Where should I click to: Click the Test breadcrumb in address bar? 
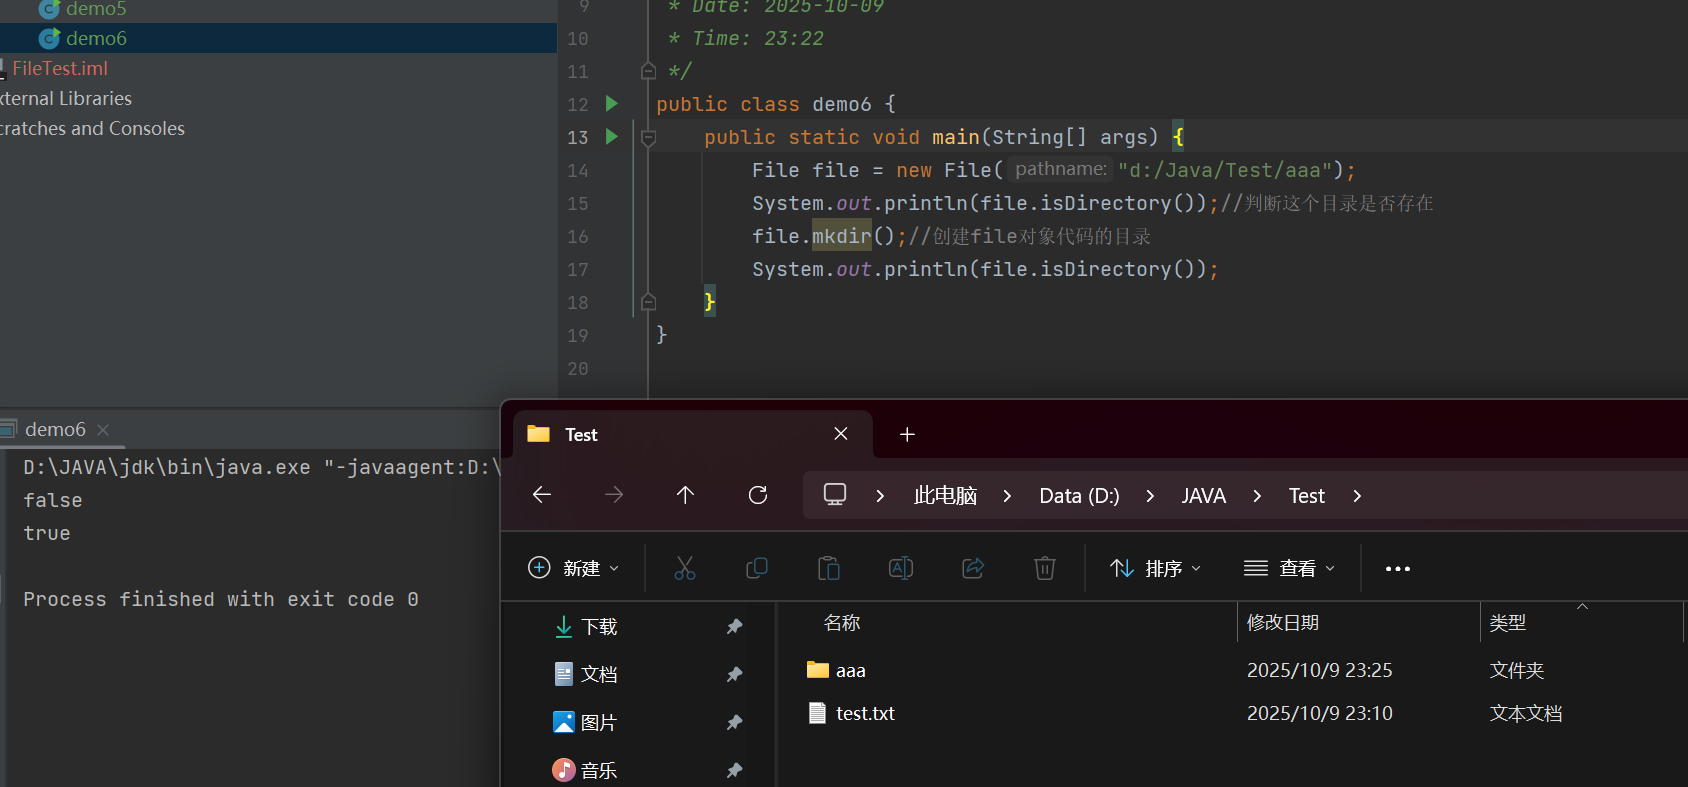point(1306,496)
